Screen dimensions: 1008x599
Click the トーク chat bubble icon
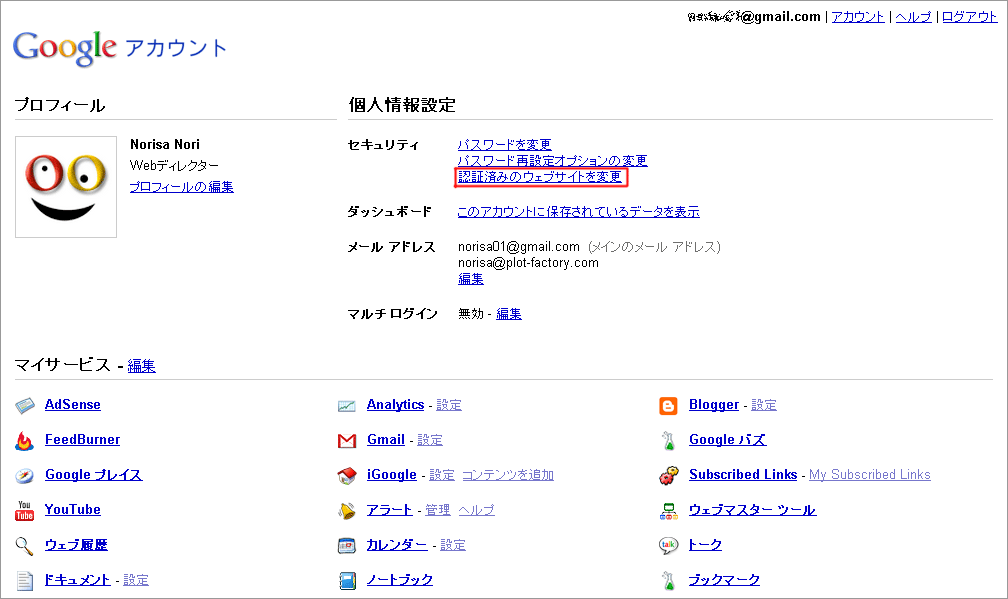tap(669, 546)
